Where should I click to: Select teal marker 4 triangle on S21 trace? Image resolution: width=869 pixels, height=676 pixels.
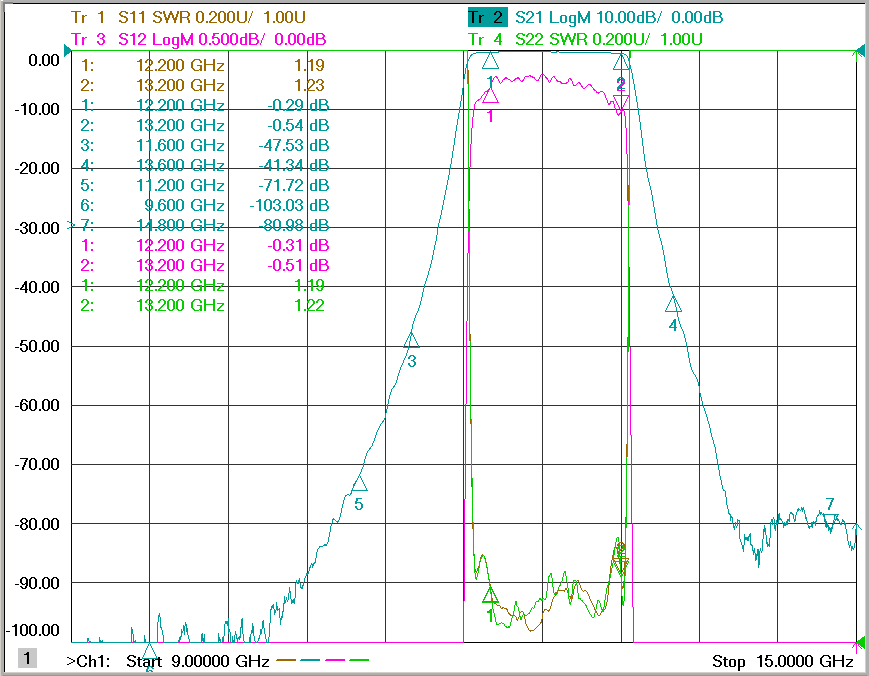673,304
